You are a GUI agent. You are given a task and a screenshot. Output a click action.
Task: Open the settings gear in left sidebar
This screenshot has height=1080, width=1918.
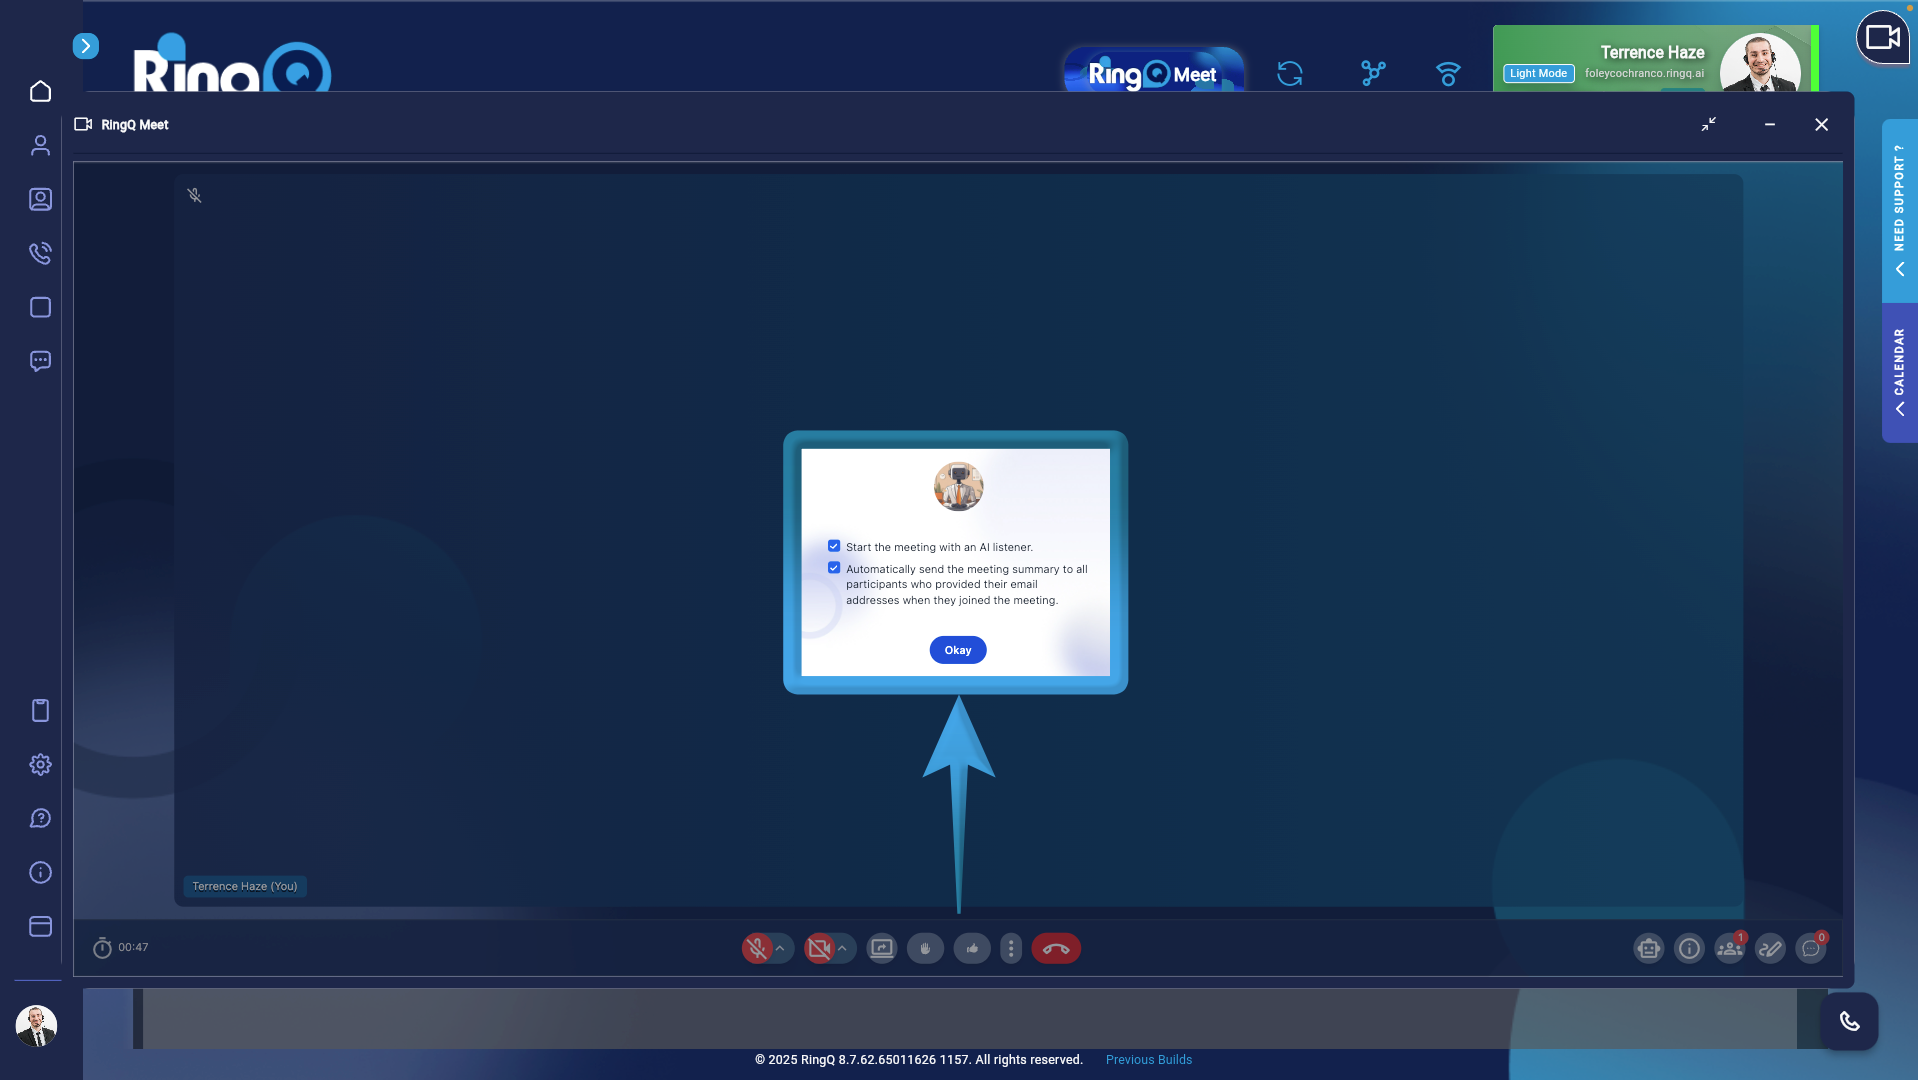point(40,764)
